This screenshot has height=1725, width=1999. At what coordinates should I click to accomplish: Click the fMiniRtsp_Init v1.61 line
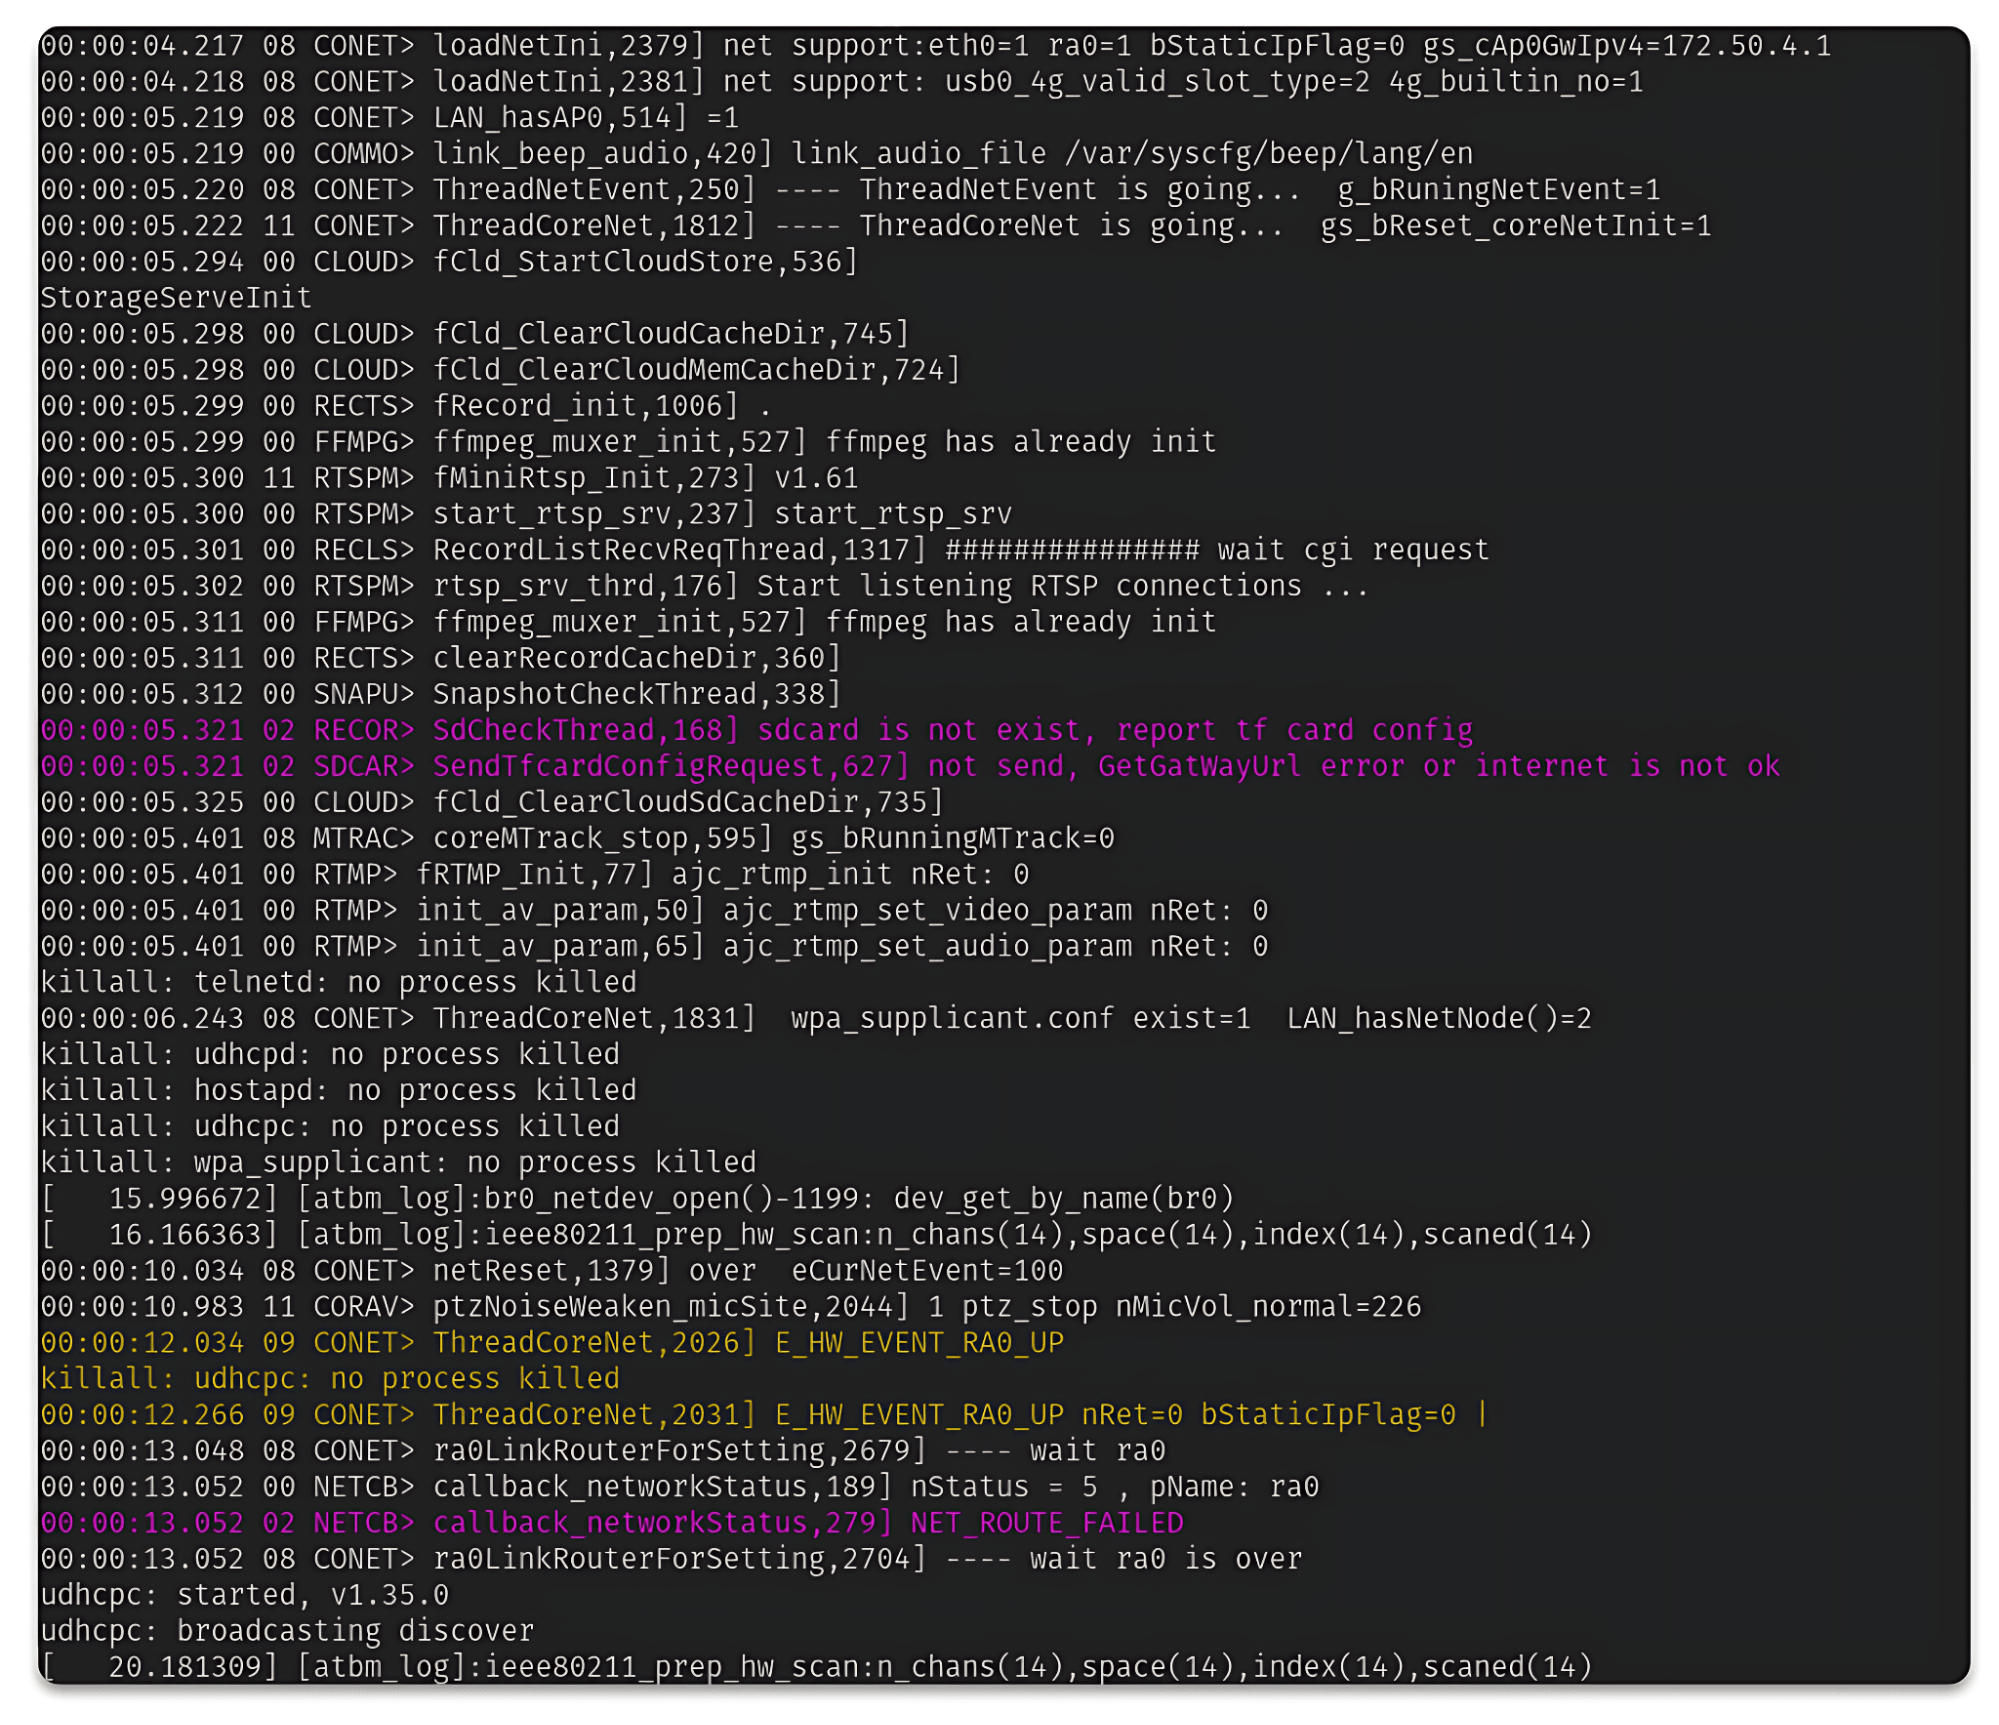pyautogui.click(x=449, y=478)
